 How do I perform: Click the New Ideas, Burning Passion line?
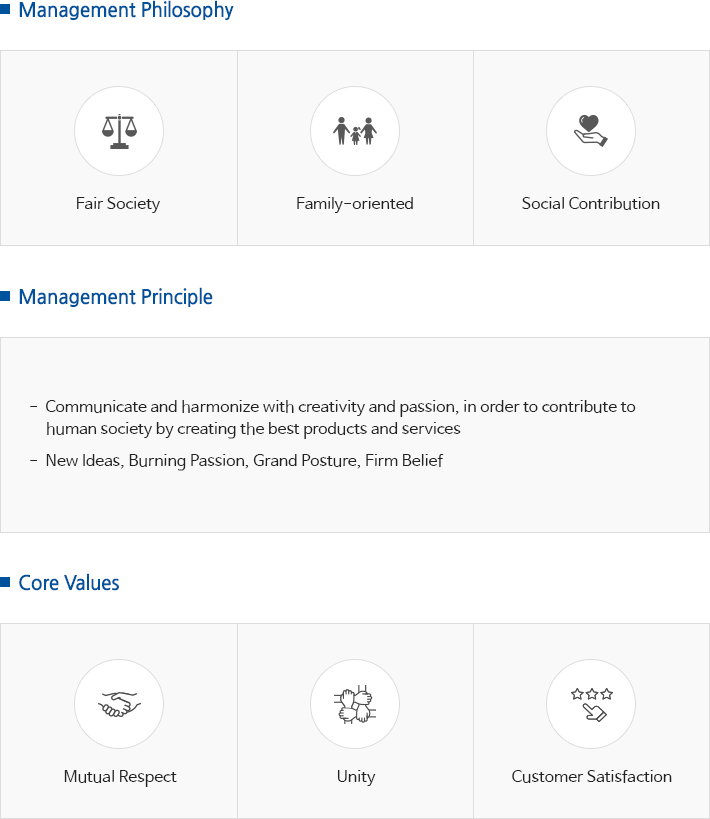click(x=244, y=461)
